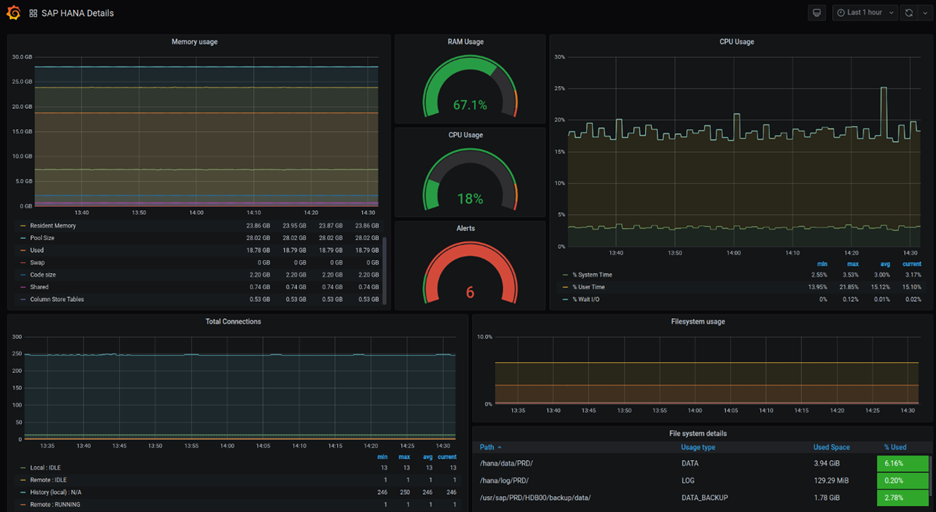The image size is (936, 512).
Task: Click the % User Time legend color marker
Action: click(565, 288)
